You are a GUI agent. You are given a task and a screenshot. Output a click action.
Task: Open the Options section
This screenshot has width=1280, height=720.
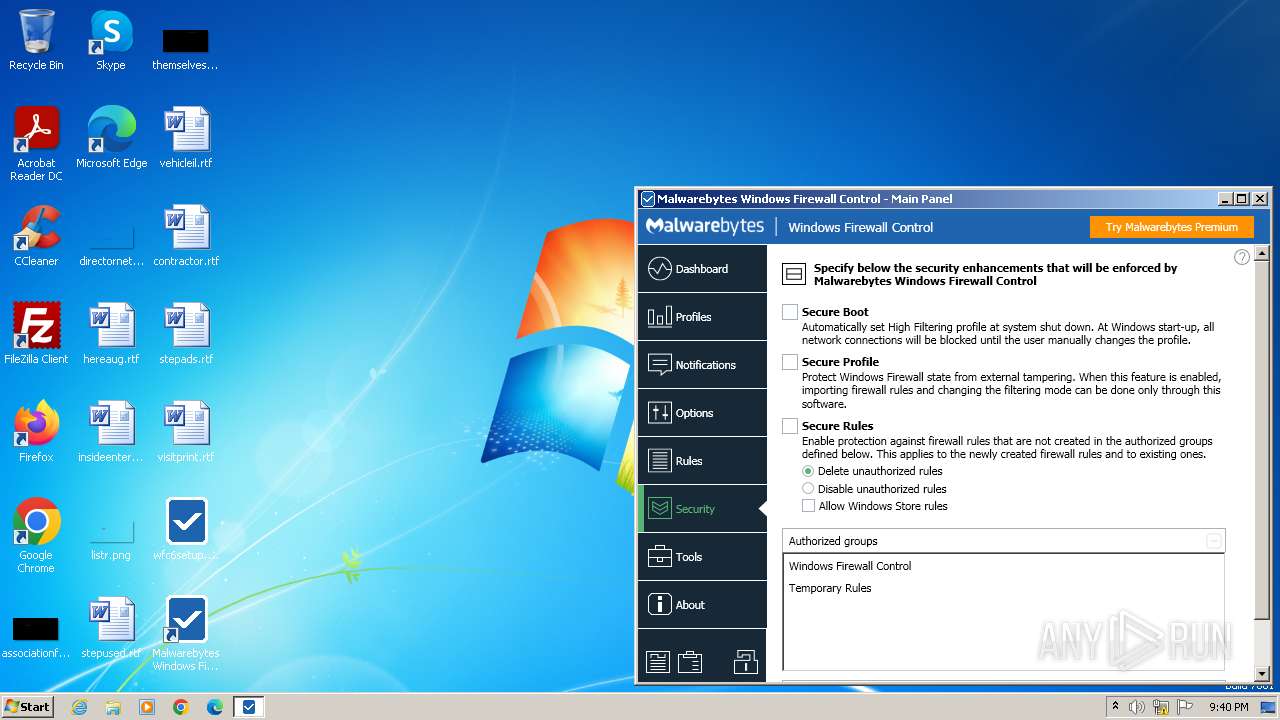[702, 413]
